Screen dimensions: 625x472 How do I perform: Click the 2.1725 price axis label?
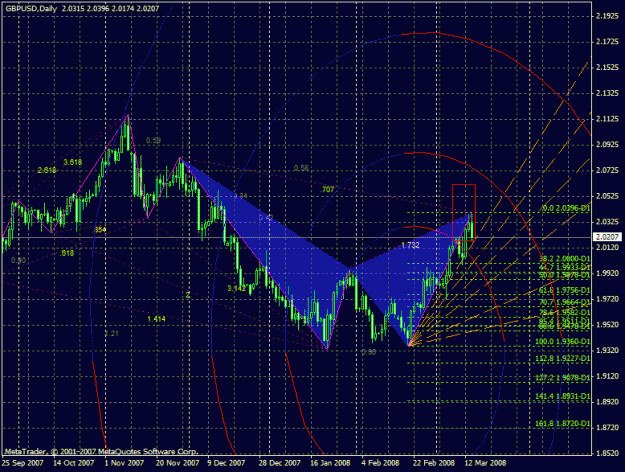tap(607, 42)
